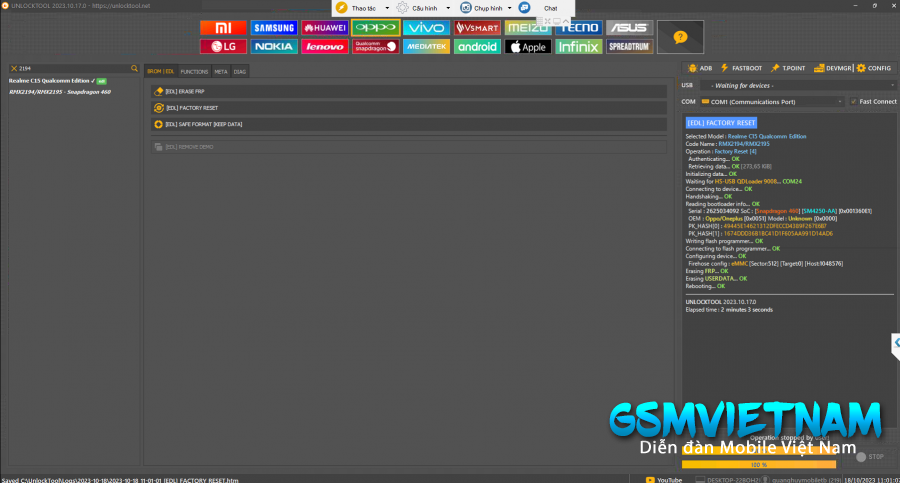Viewport: 900px width, 483px height.
Task: Click the model search input field
Action: pos(74,68)
